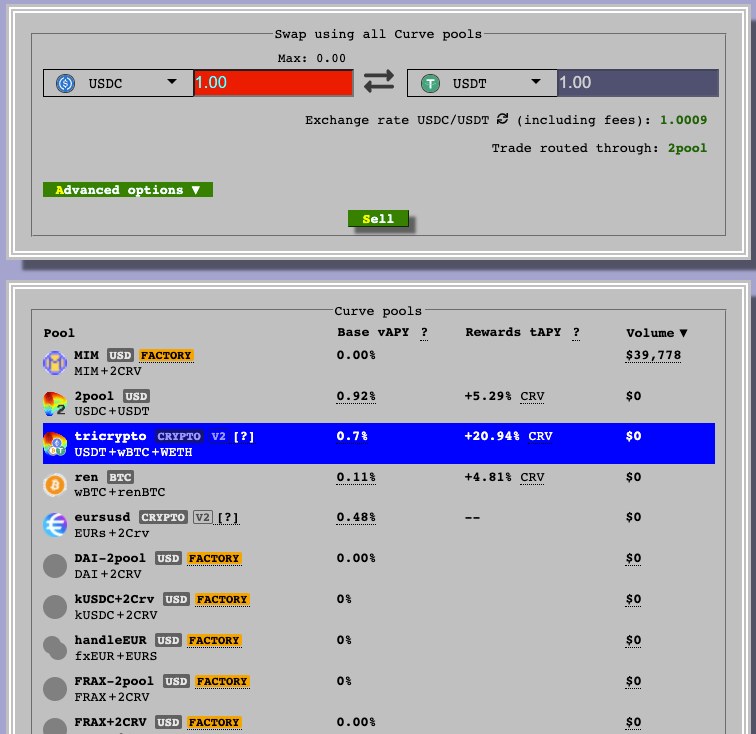This screenshot has width=756, height=734.
Task: Click the FRAX-2pool FACTORY badge
Action: click(x=222, y=681)
